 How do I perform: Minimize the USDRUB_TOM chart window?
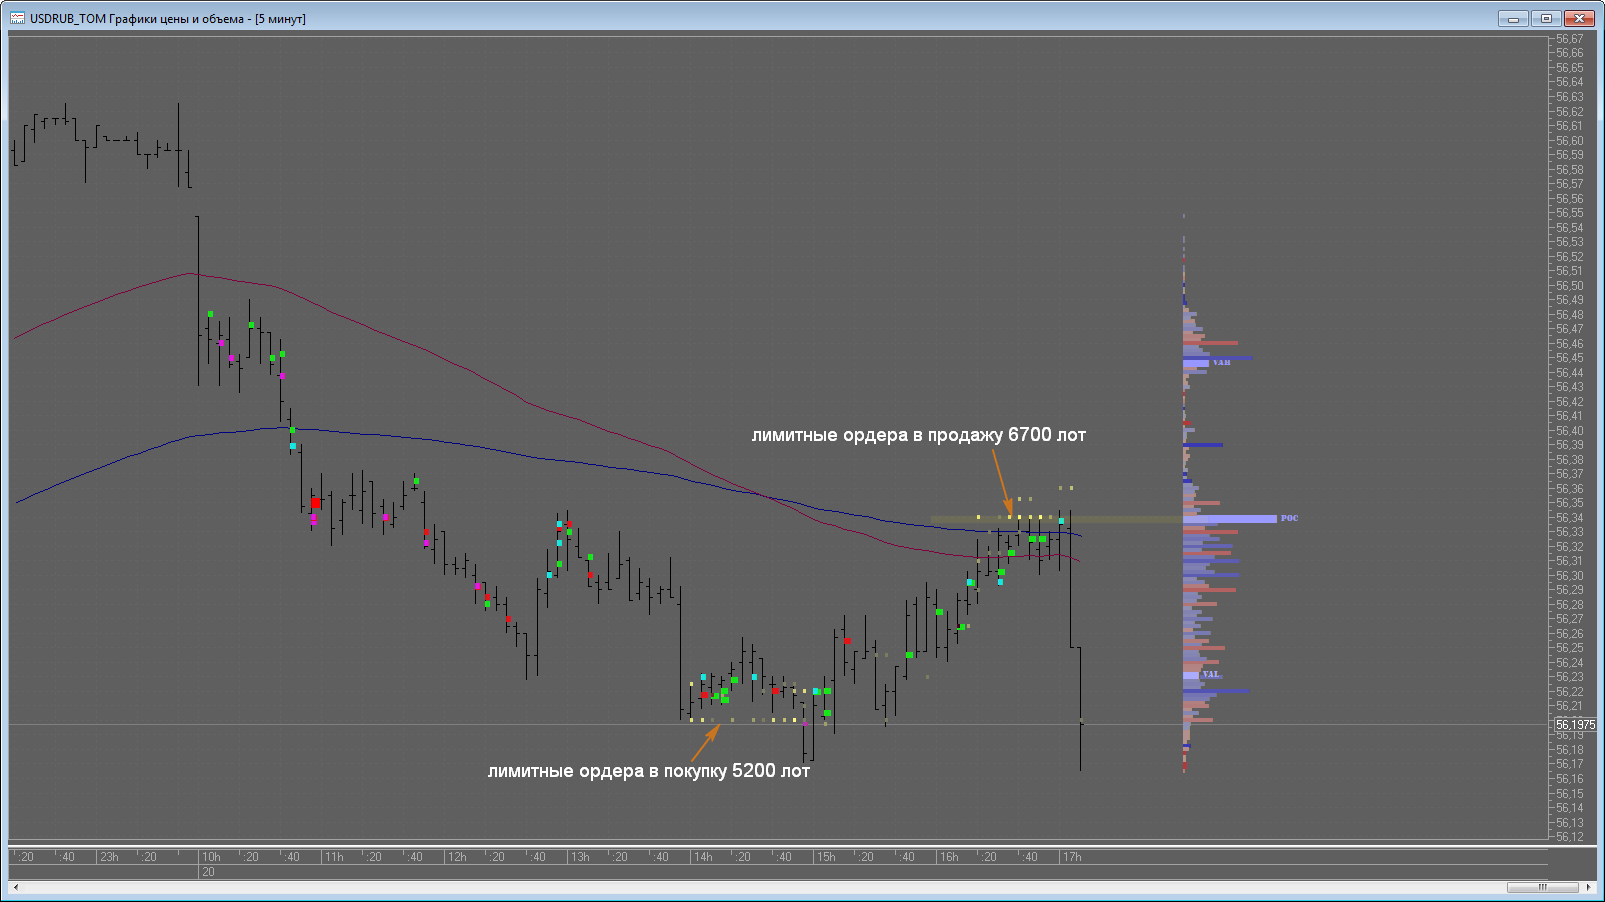(1513, 18)
